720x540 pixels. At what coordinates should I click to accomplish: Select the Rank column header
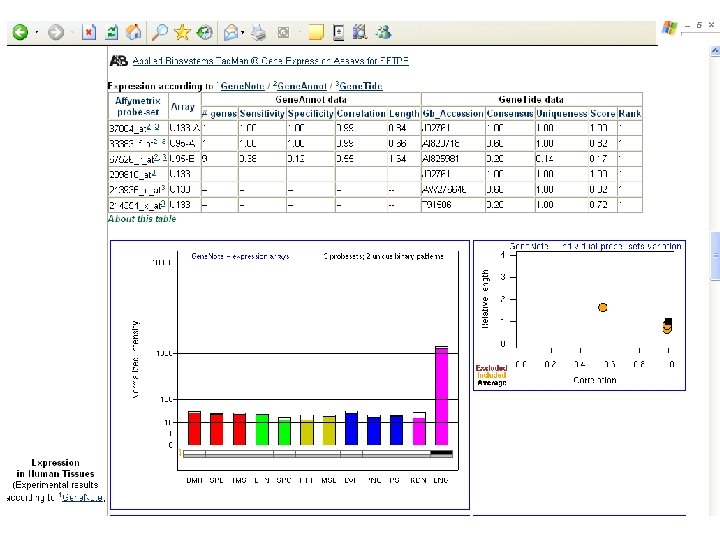click(x=630, y=113)
